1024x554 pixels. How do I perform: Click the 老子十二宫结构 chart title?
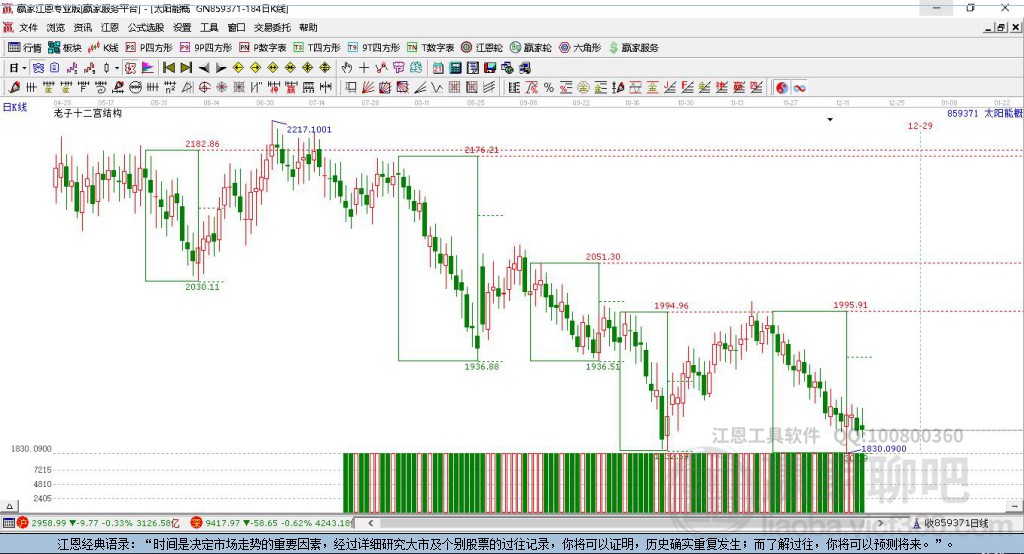coord(88,113)
